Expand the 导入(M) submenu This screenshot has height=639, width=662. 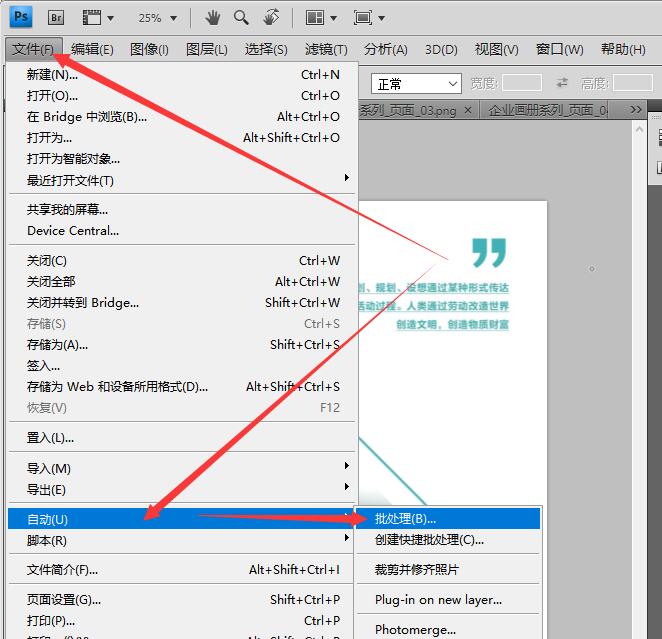coord(182,468)
